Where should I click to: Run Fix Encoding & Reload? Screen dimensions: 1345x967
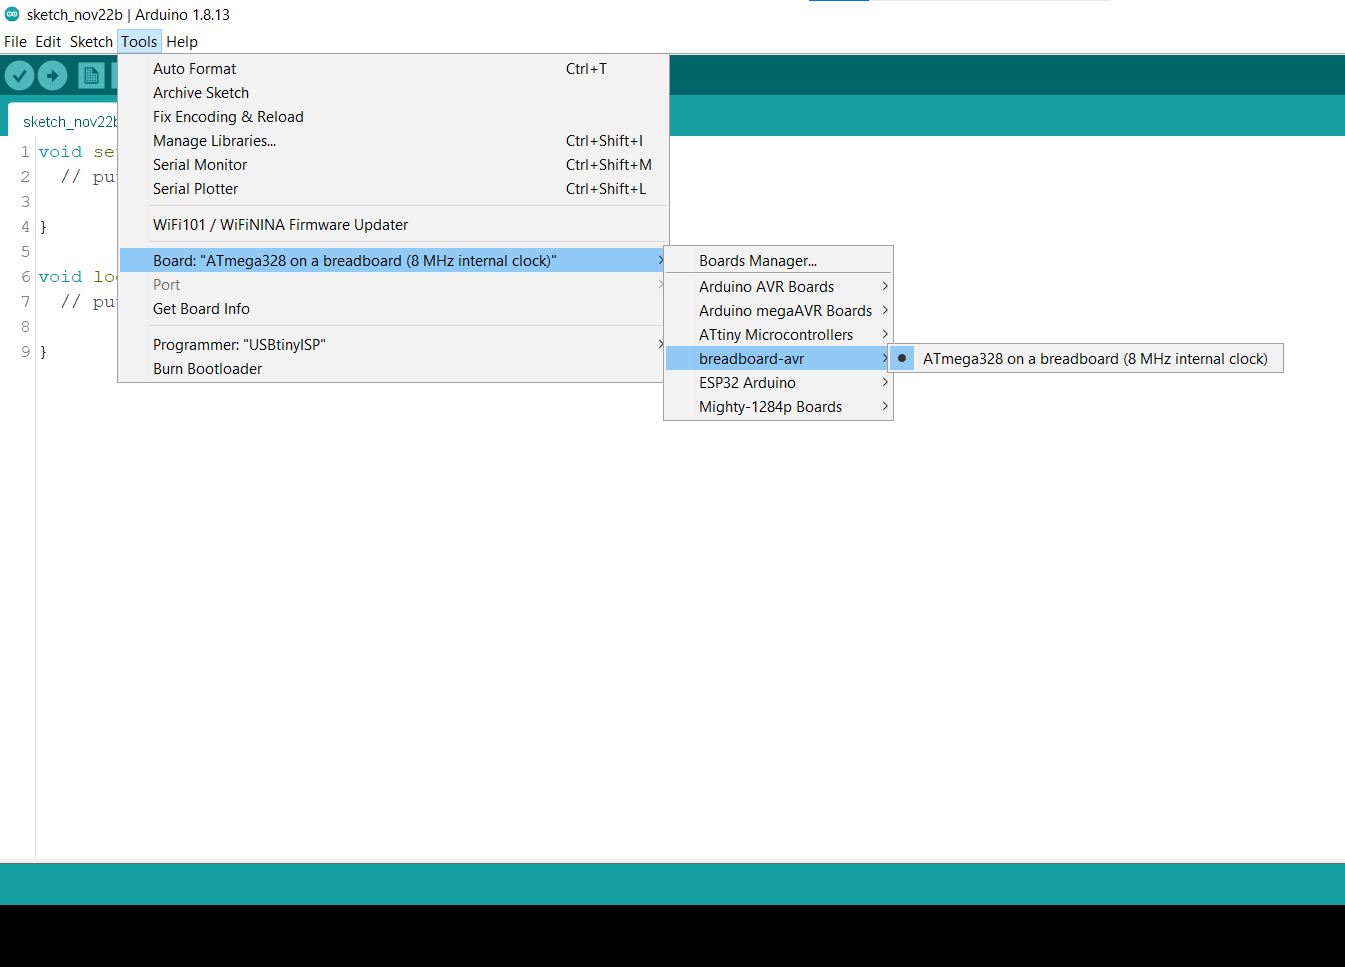394,117
